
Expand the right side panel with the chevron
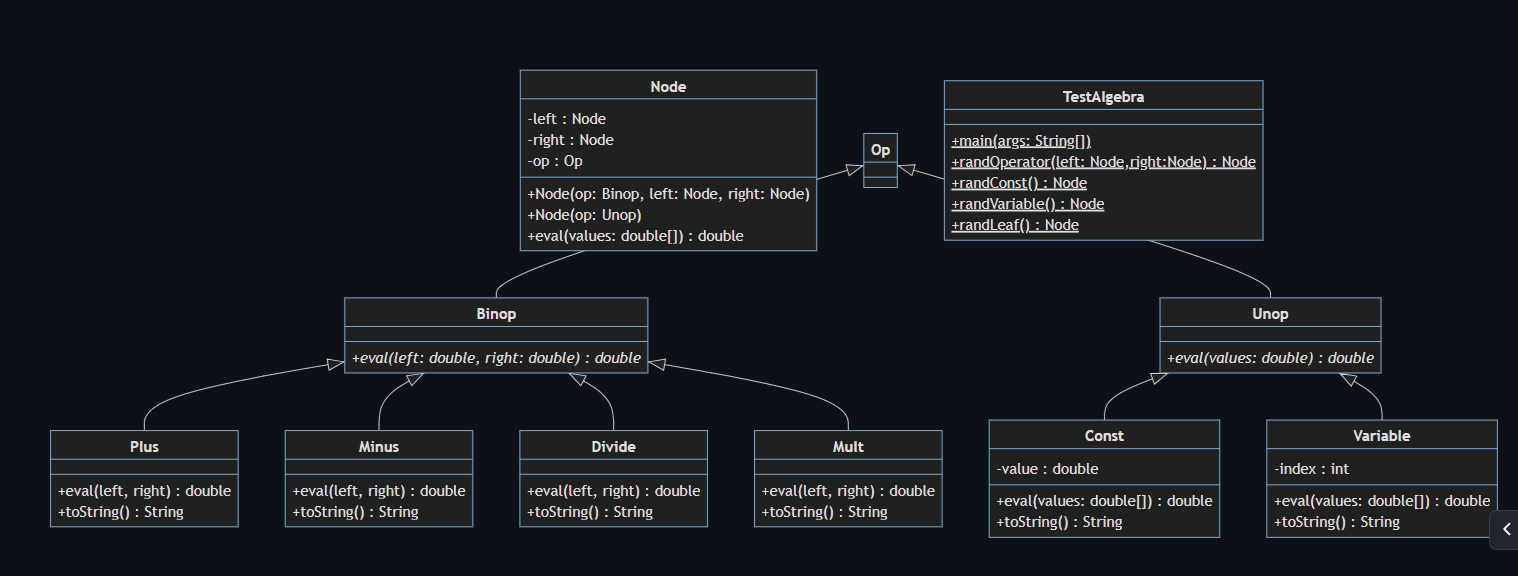1508,530
